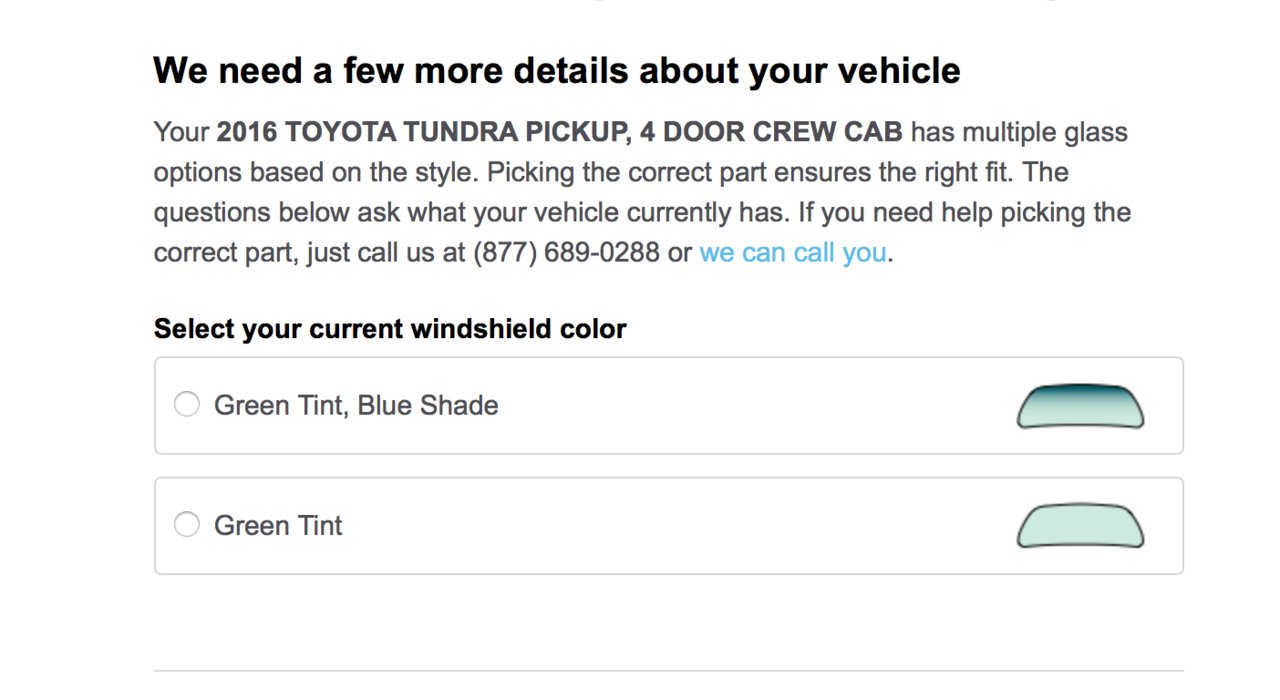Click the 'Select your current windshield color' heading
This screenshot has width=1280, height=700.
point(390,329)
